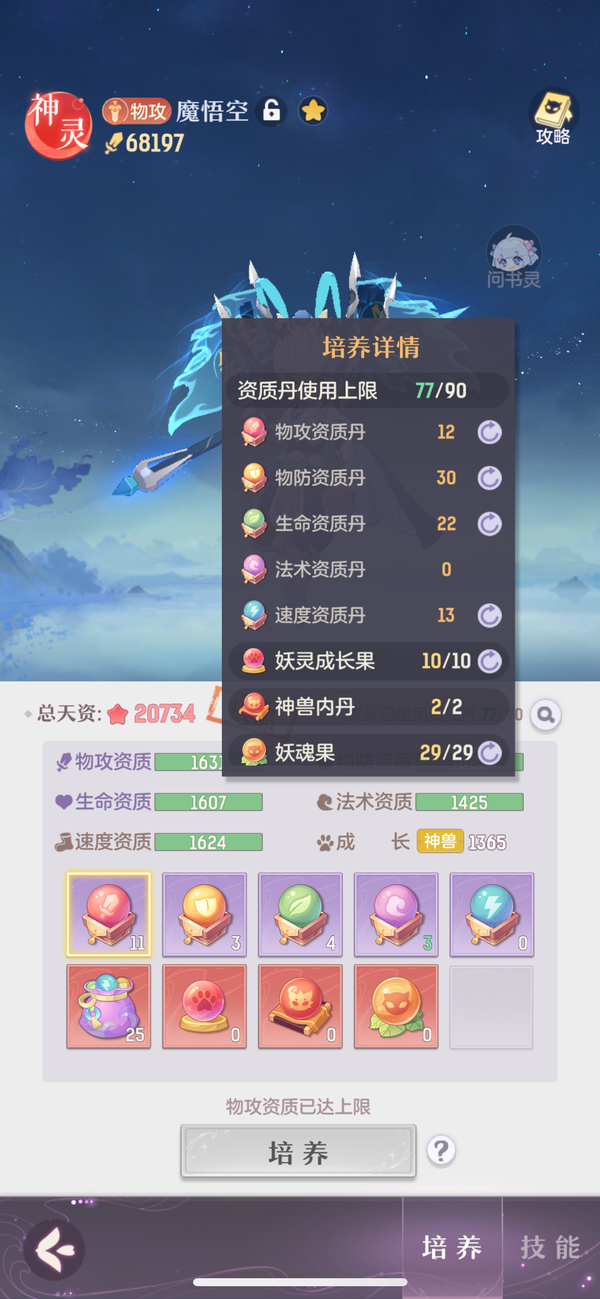Toggle the star favorite icon by 魔悟空
Screen dimensions: 600x1299
point(313,110)
